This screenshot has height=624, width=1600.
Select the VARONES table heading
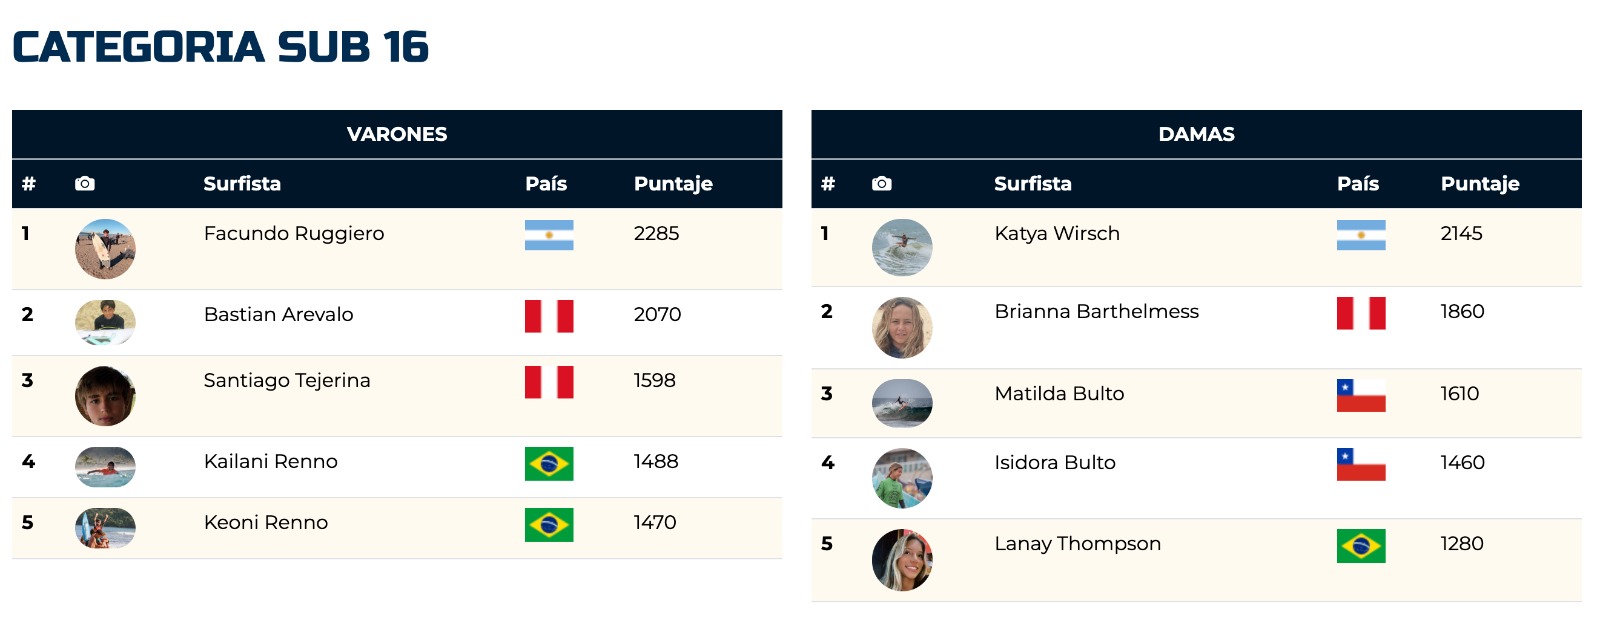point(397,134)
